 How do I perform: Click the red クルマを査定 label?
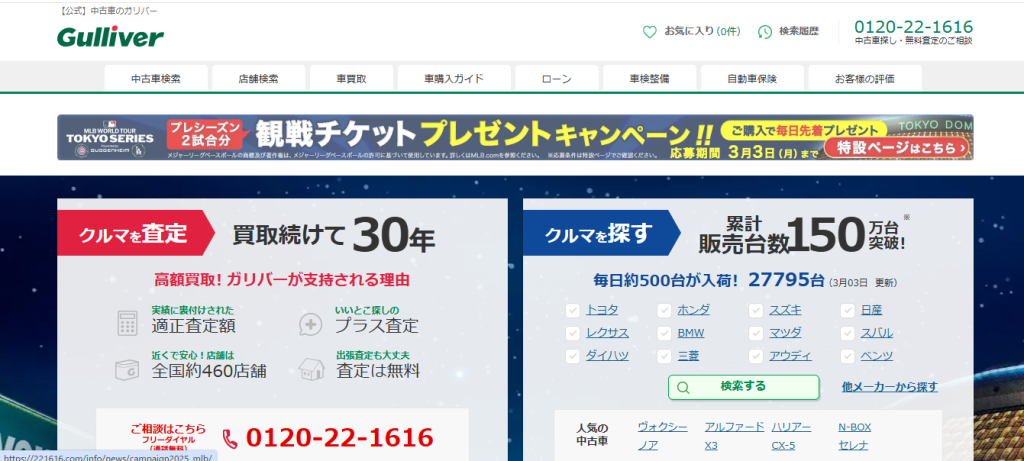point(136,233)
